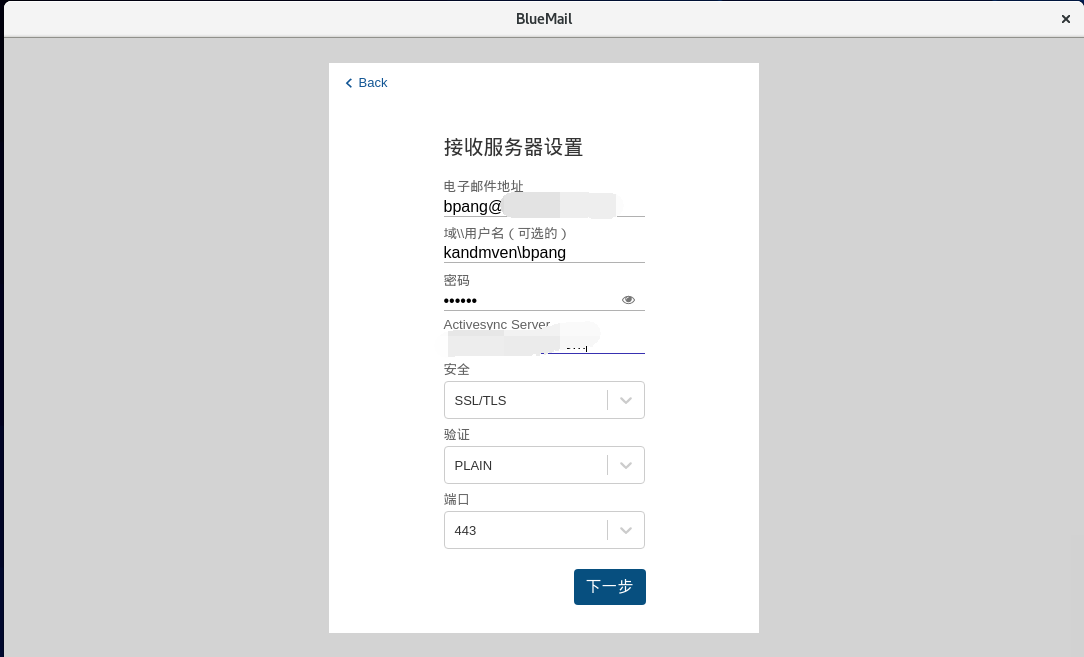Click the chevron on the SSL/TLS dropdown
The image size is (1084, 657).
click(x=626, y=400)
